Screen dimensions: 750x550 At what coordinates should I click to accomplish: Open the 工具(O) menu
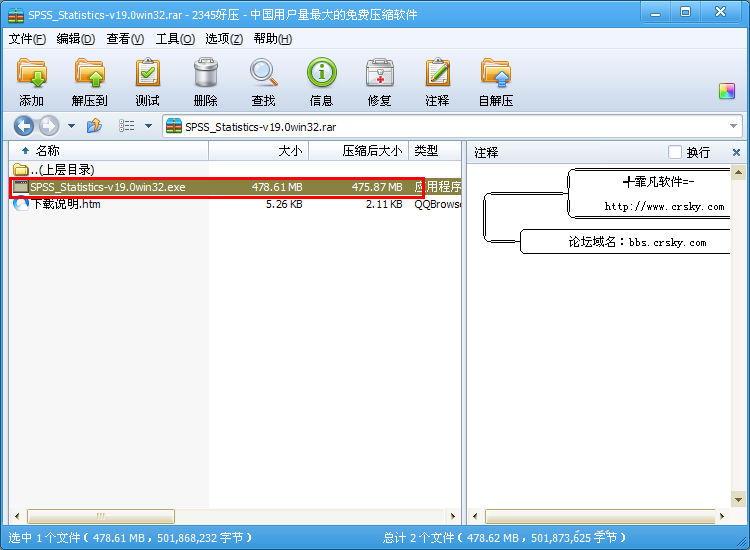click(x=175, y=39)
